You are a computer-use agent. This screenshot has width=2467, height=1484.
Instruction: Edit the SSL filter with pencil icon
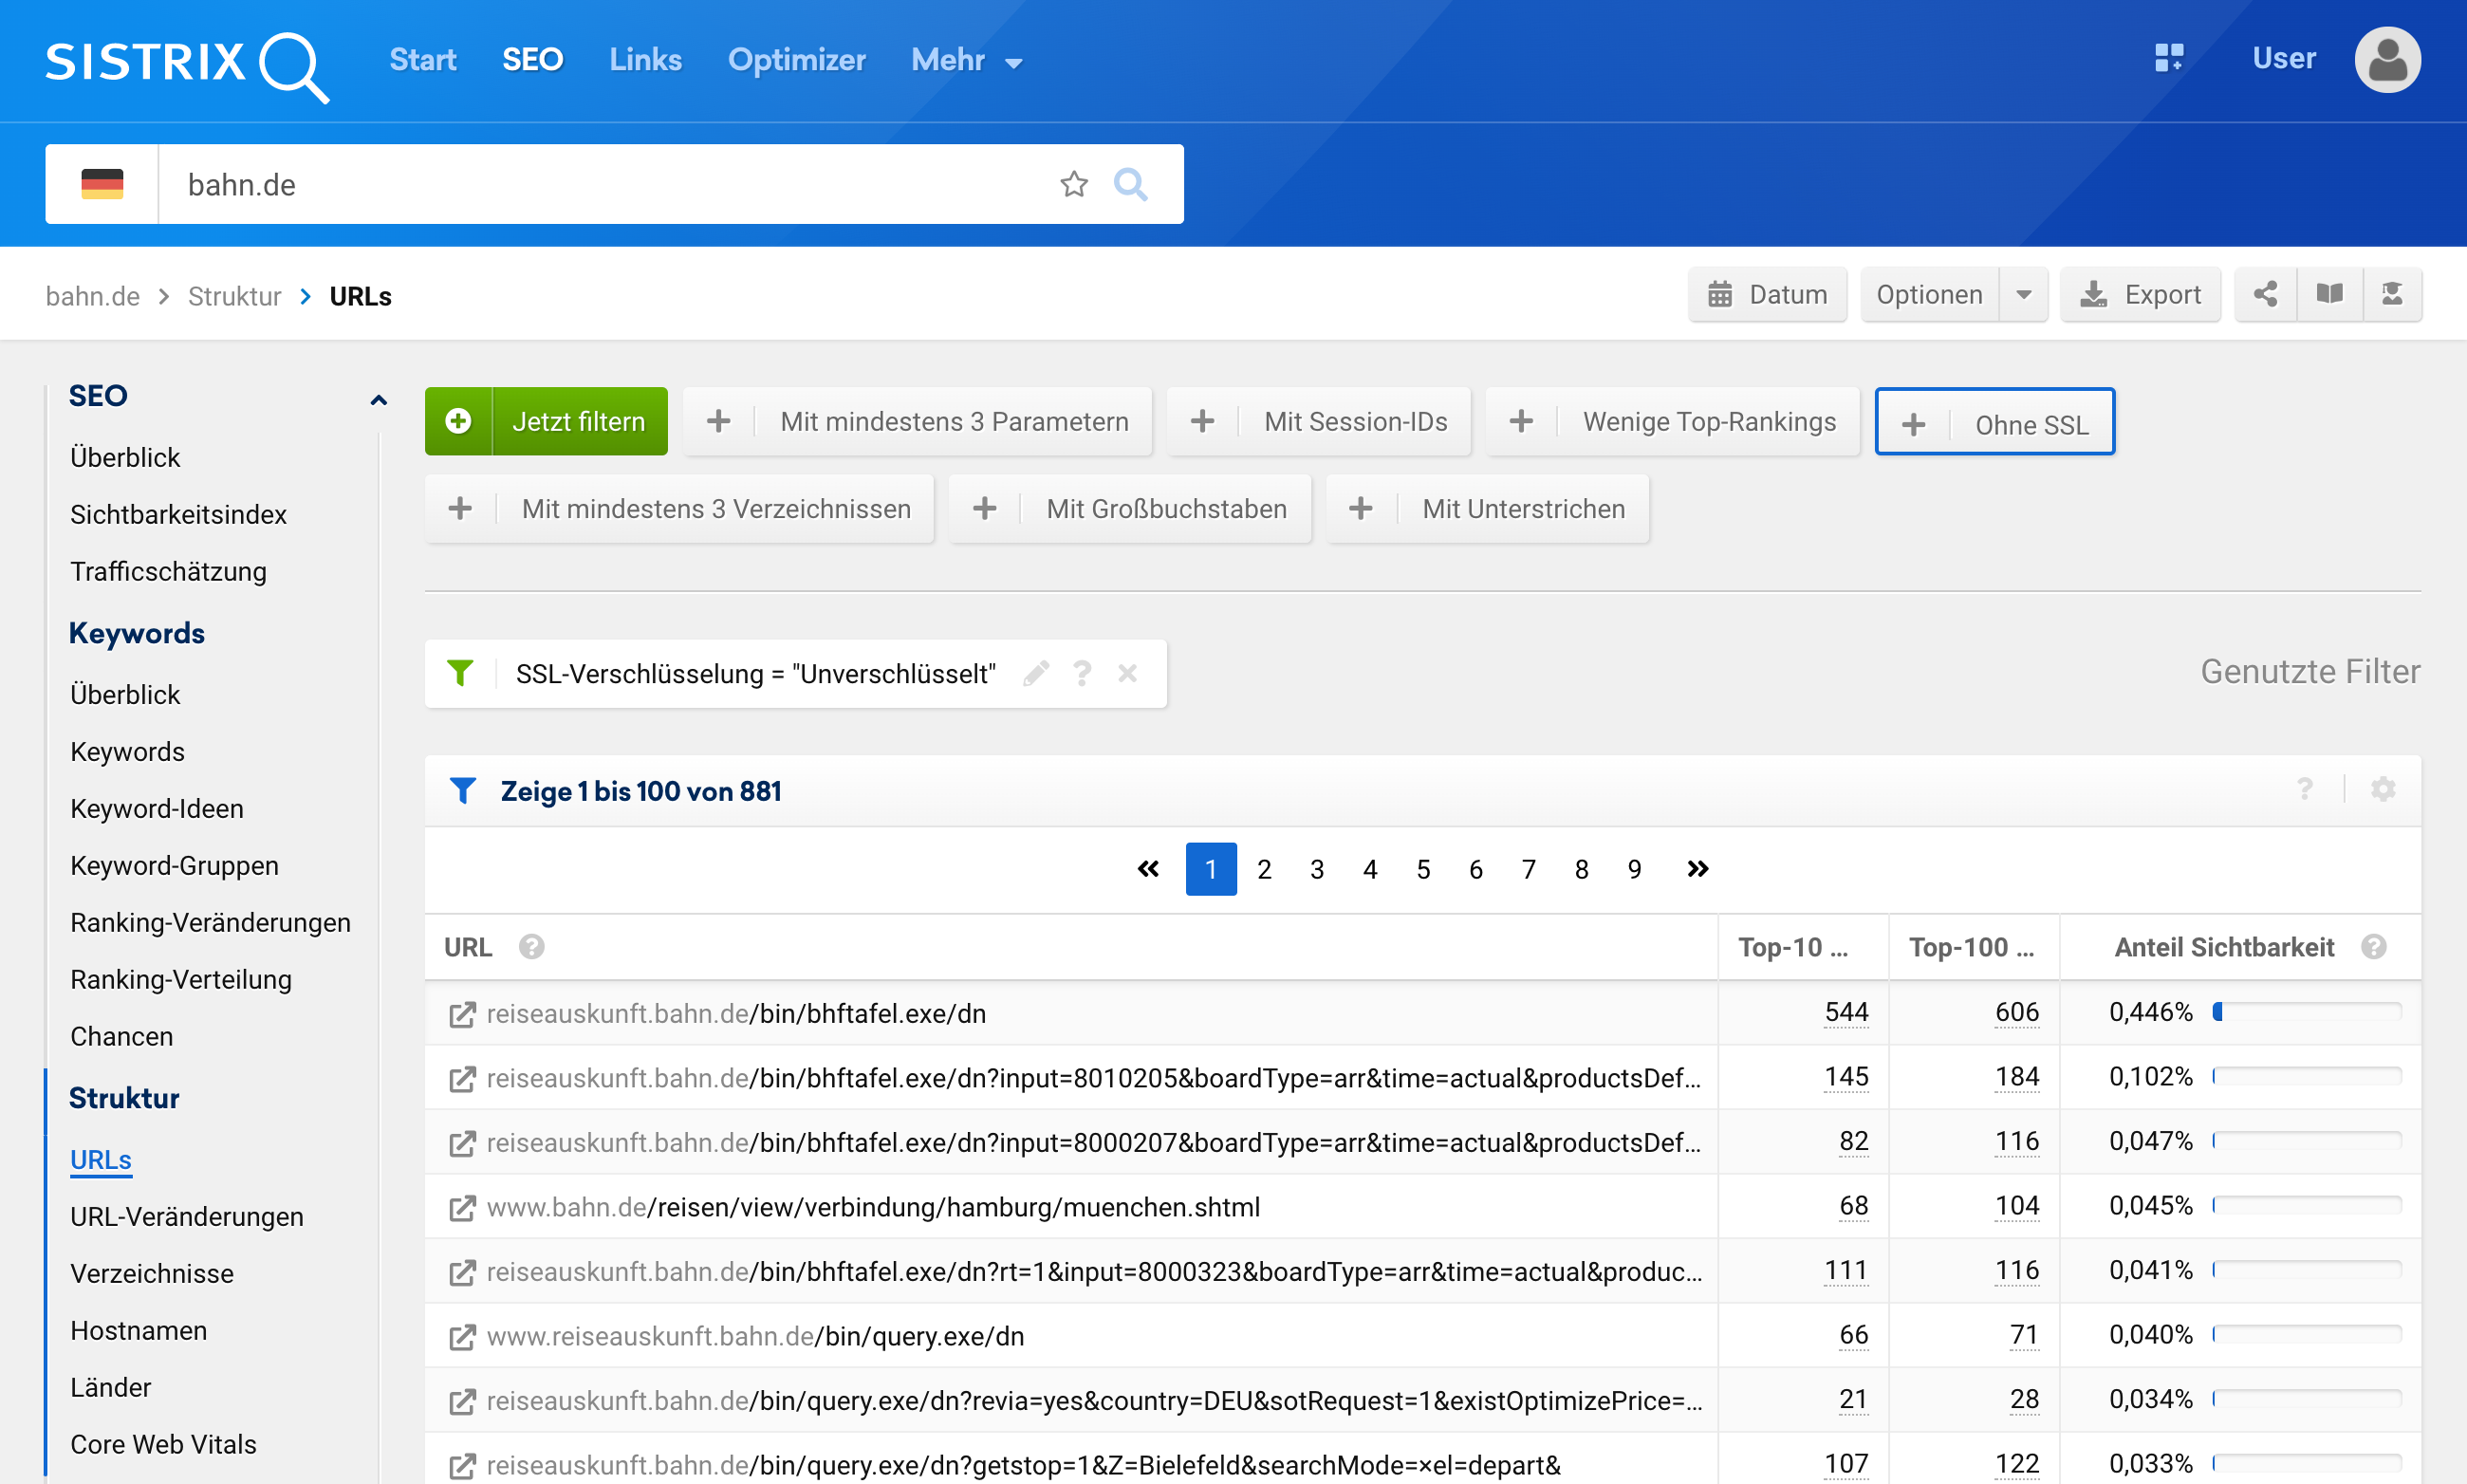1036,673
